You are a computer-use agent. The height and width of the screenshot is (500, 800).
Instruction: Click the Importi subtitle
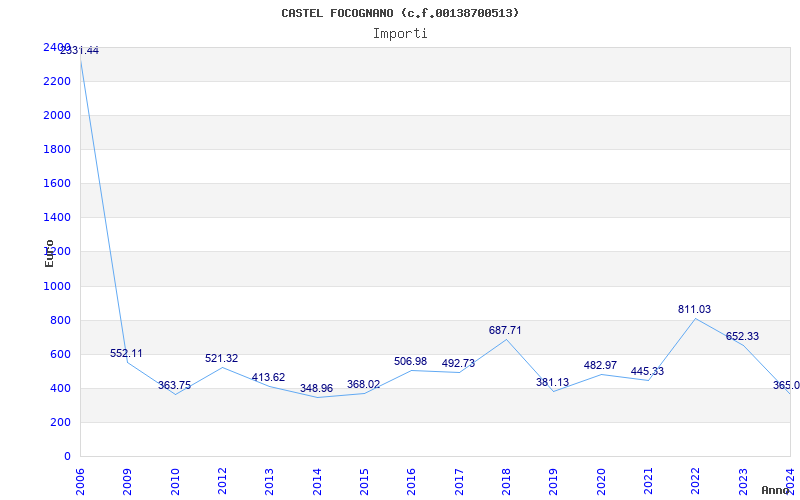[400, 34]
